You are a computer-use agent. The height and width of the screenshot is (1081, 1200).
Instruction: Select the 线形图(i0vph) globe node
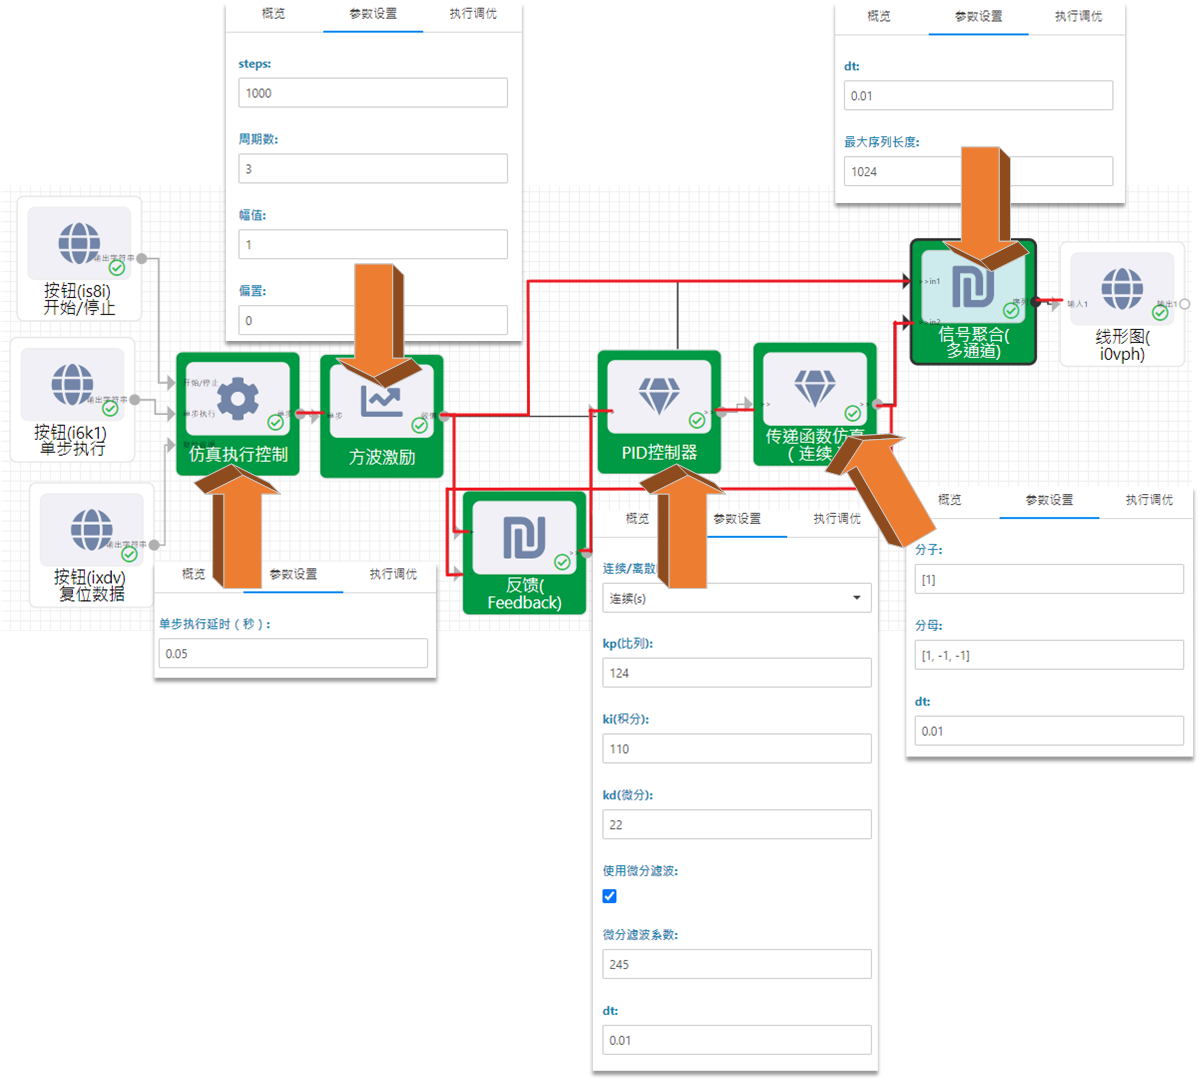pos(1121,289)
